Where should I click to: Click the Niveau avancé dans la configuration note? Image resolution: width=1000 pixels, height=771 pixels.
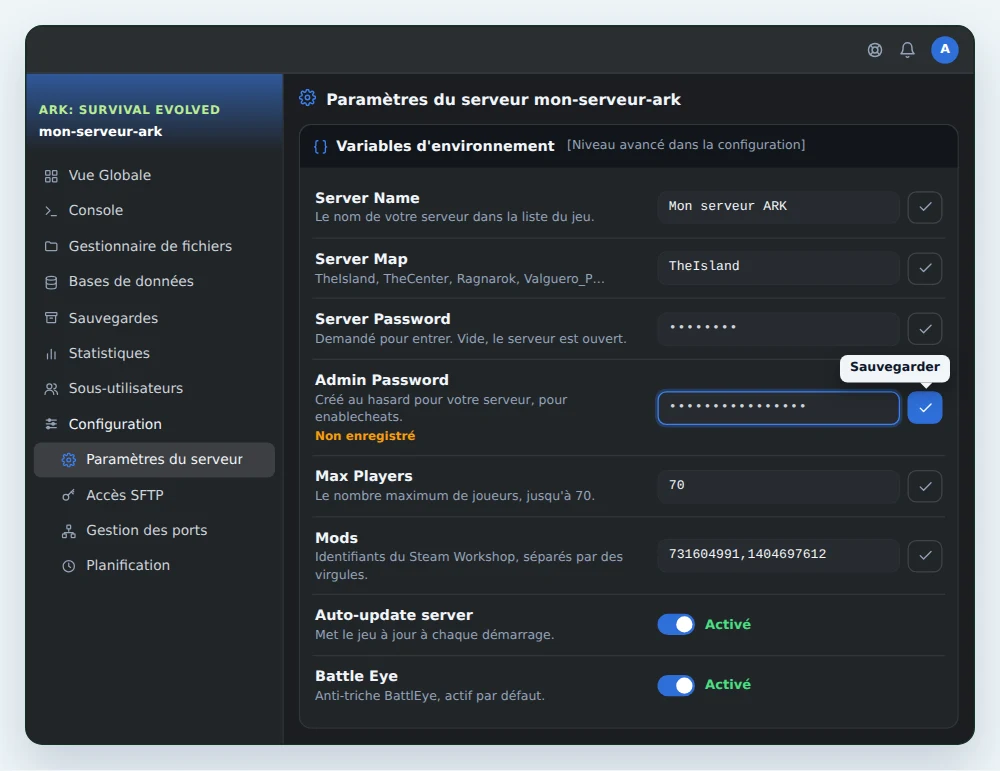pyautogui.click(x=686, y=145)
